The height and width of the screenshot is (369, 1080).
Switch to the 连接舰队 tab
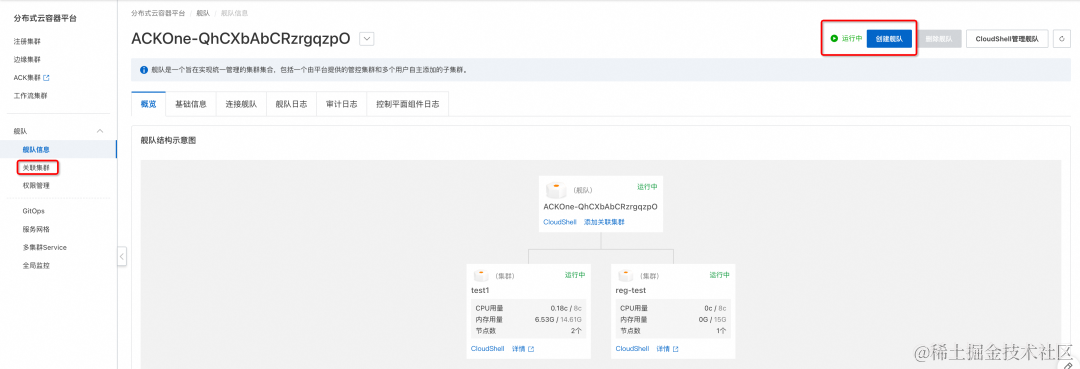tap(241, 105)
